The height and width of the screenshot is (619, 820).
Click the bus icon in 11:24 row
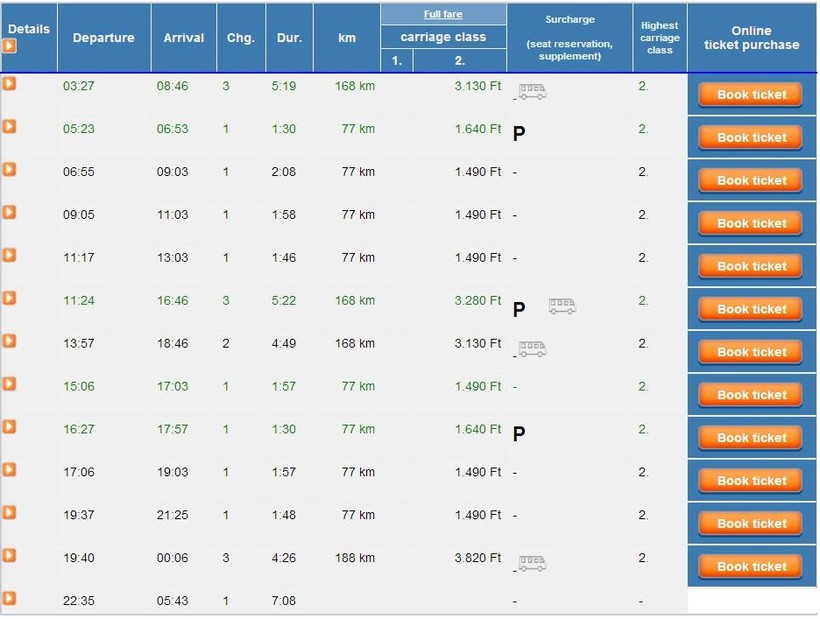point(562,306)
